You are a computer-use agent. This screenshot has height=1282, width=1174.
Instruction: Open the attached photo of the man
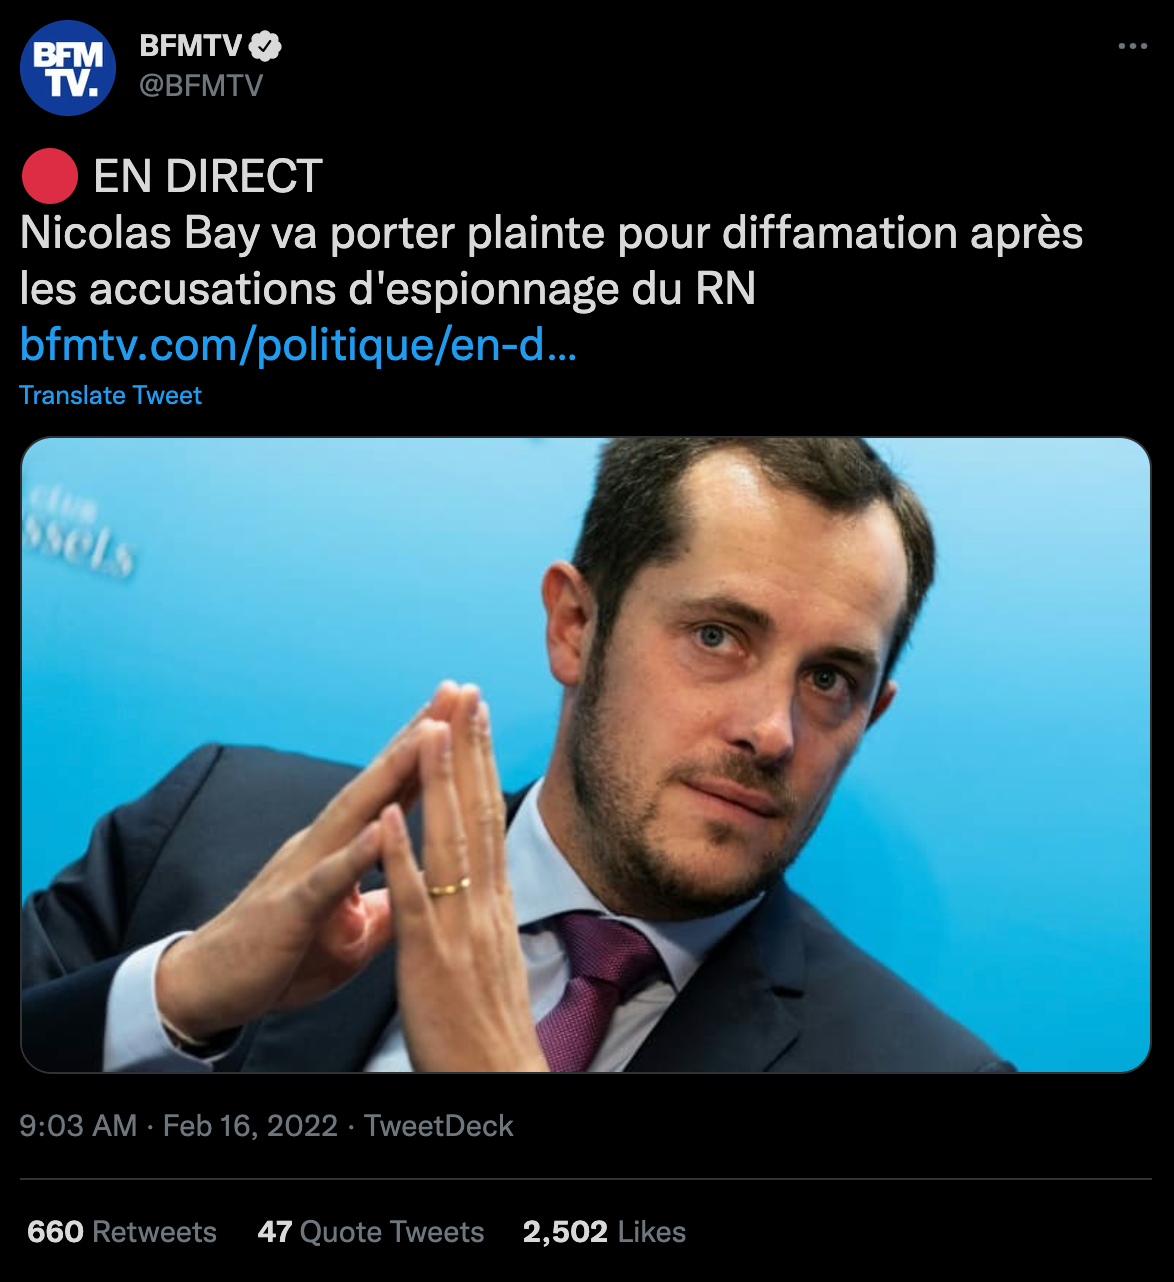pos(585,755)
